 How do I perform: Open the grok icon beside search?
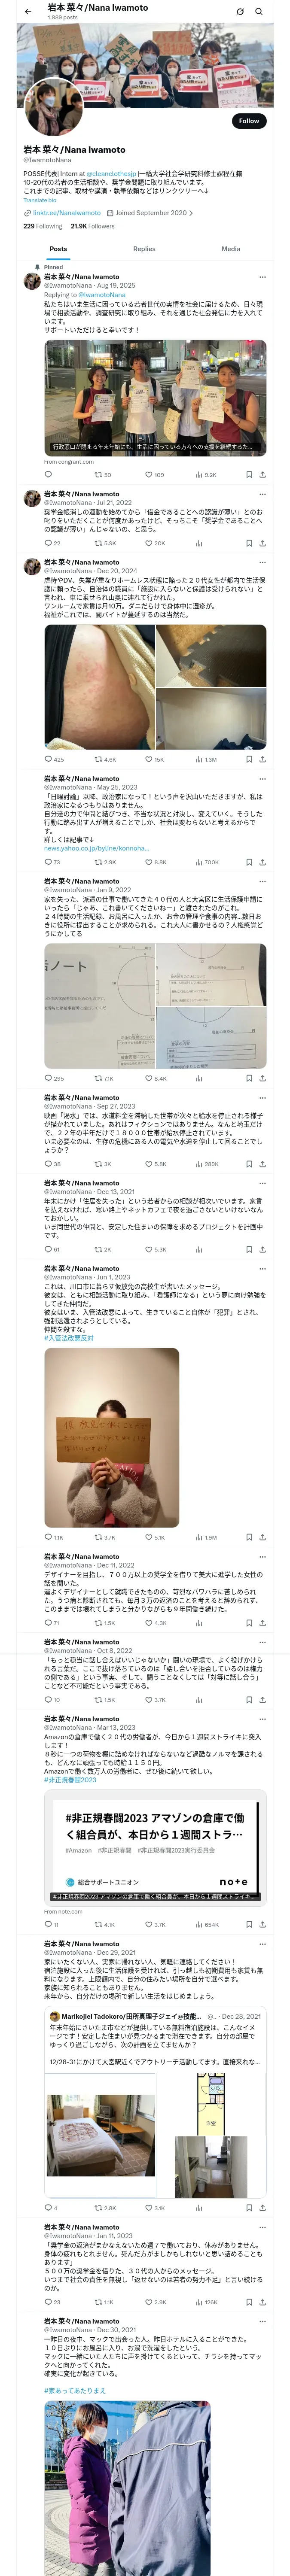click(240, 11)
